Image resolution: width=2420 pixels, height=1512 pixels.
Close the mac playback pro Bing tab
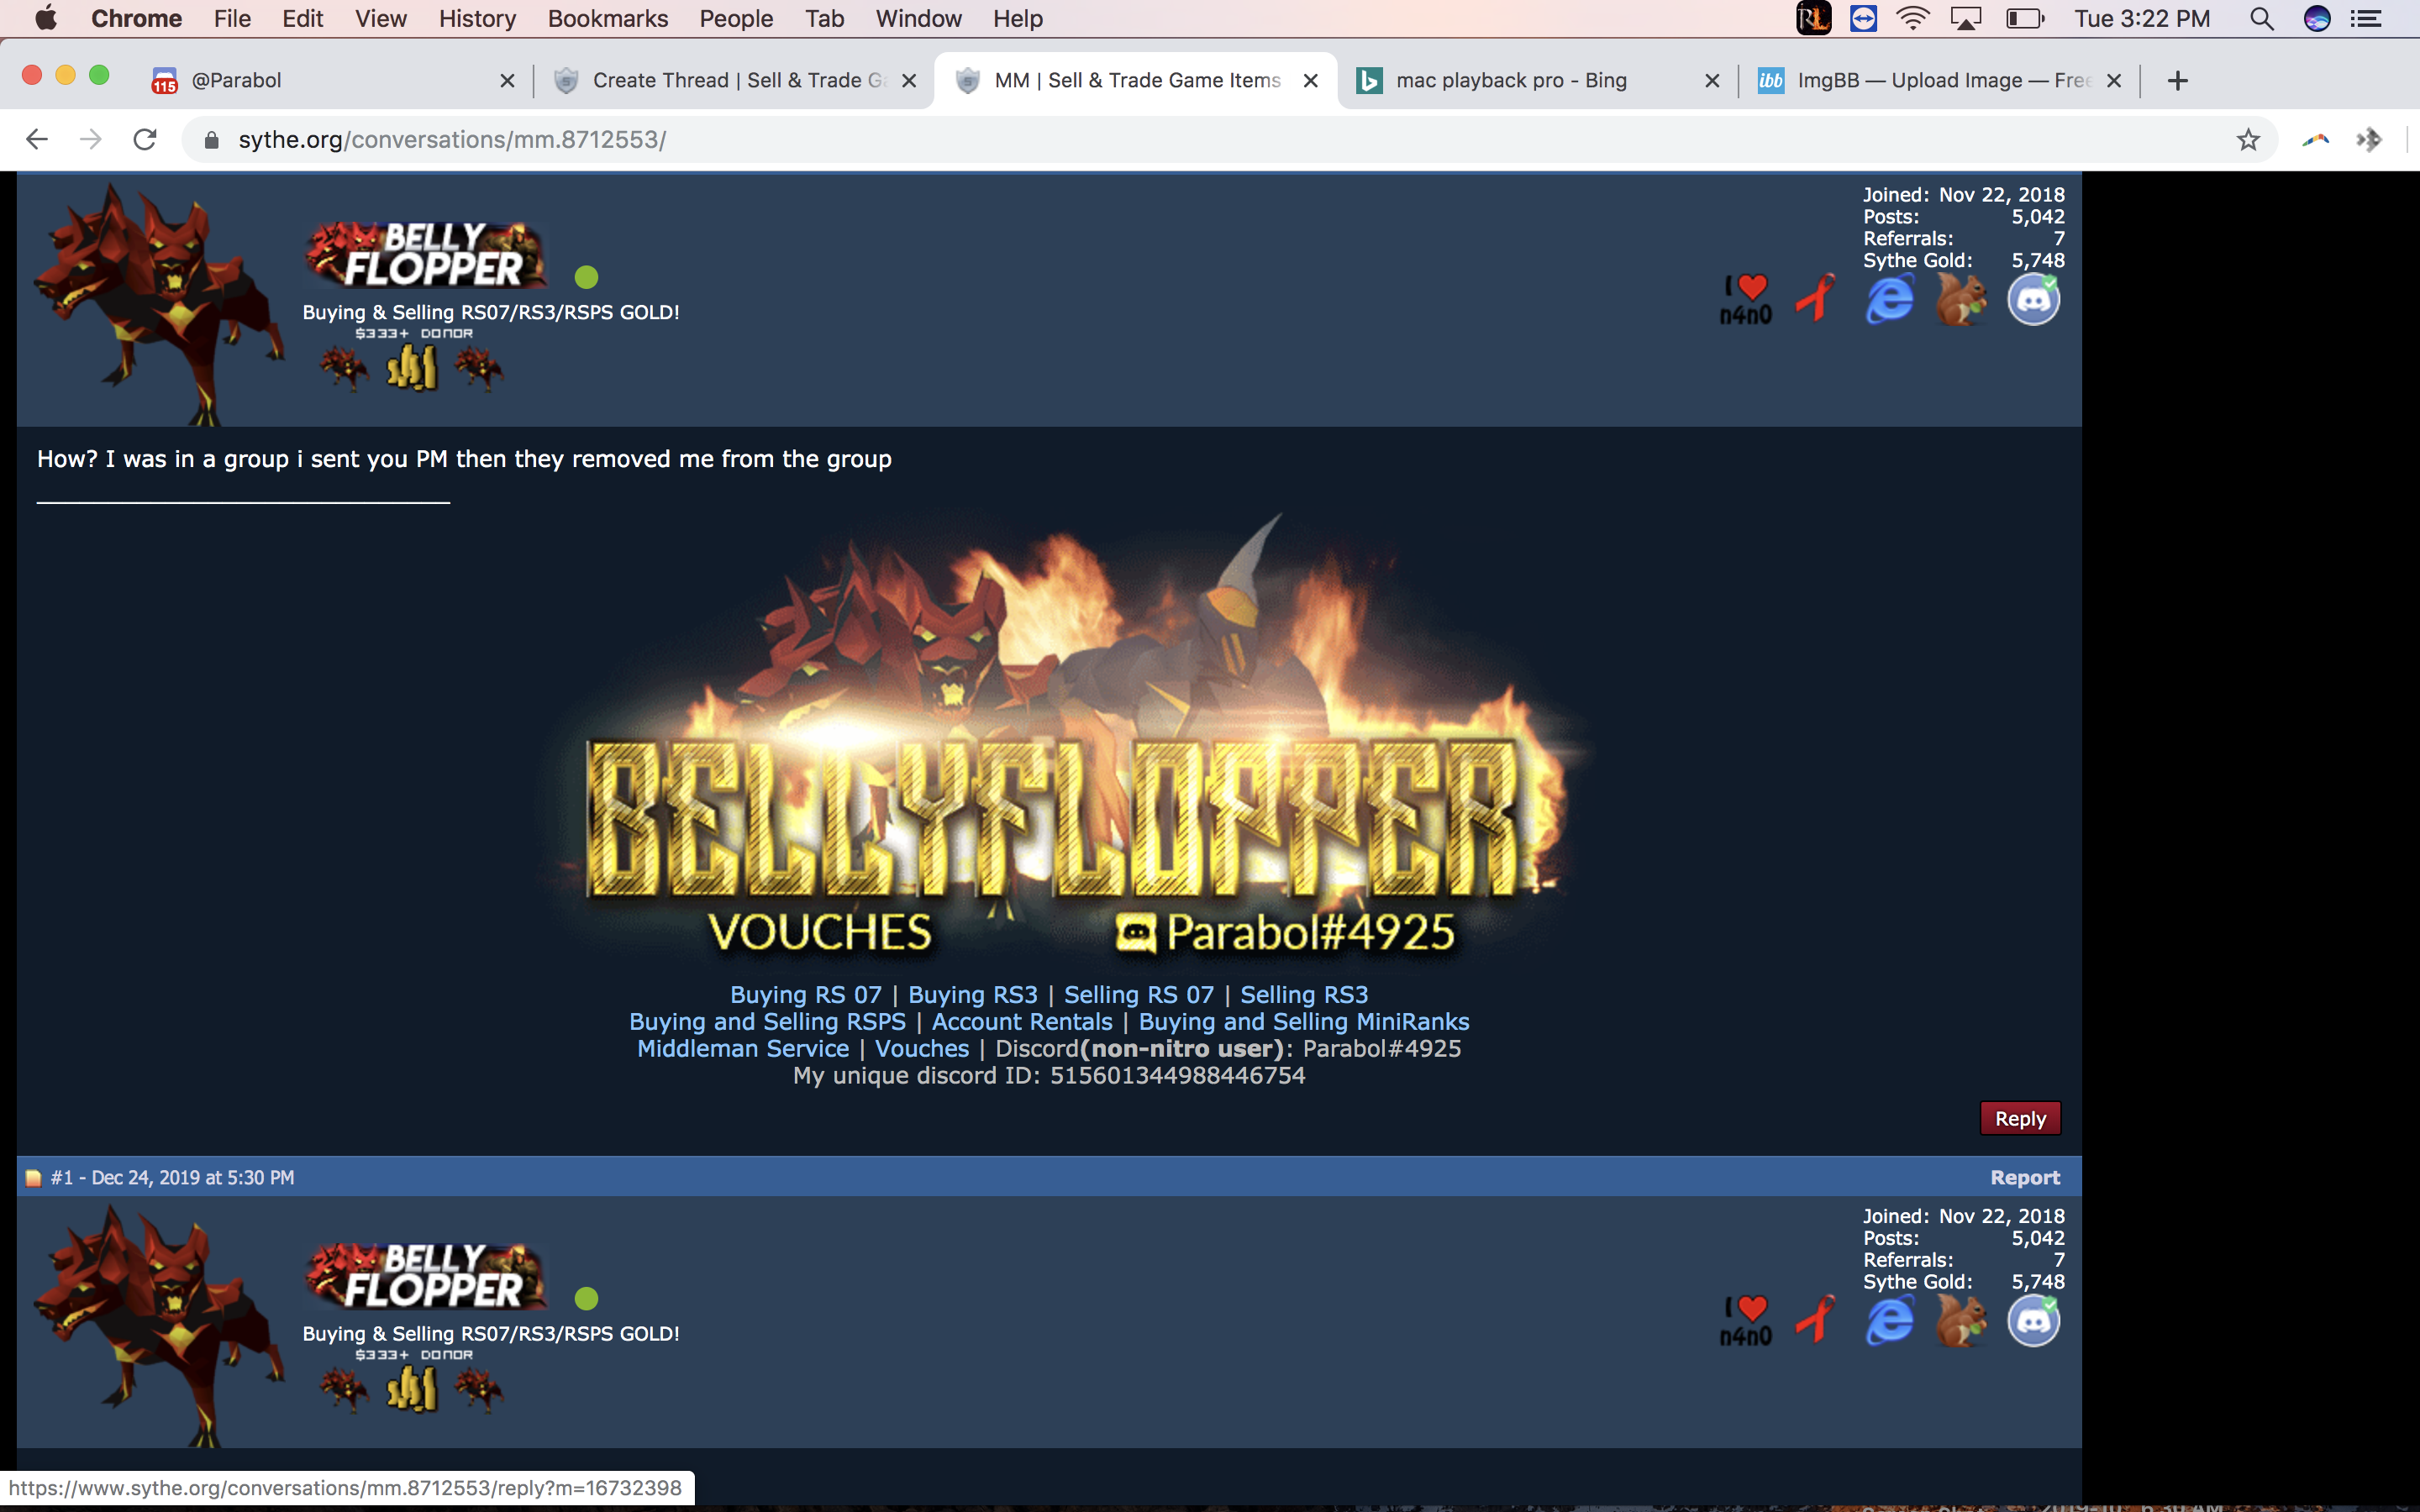pos(1712,81)
